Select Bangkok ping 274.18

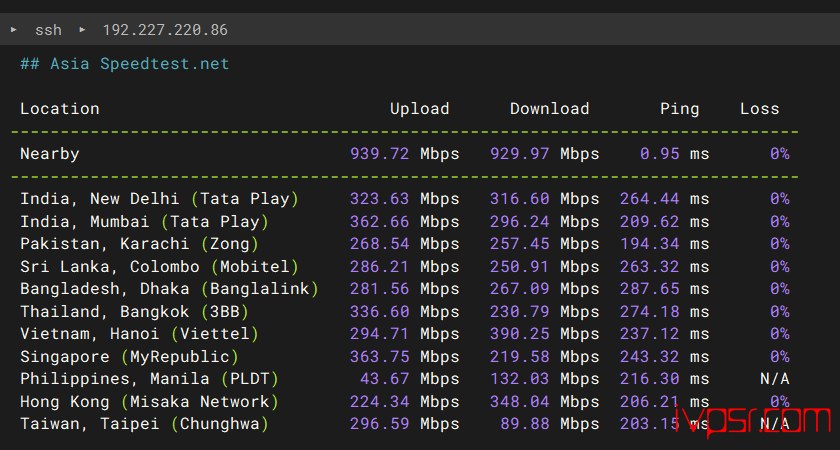650,311
